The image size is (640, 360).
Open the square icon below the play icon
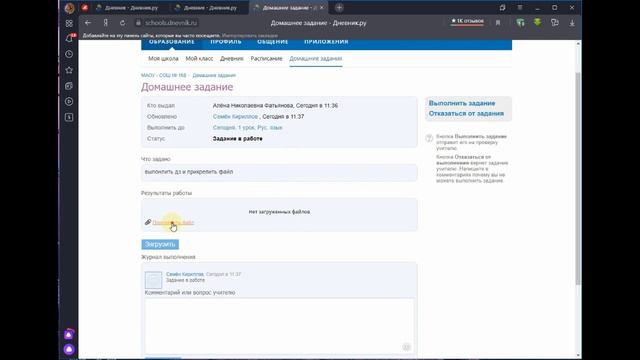click(69, 118)
